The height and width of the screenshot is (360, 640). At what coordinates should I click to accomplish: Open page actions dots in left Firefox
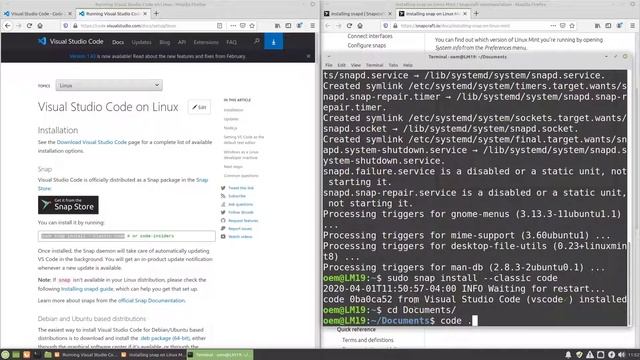233,26
